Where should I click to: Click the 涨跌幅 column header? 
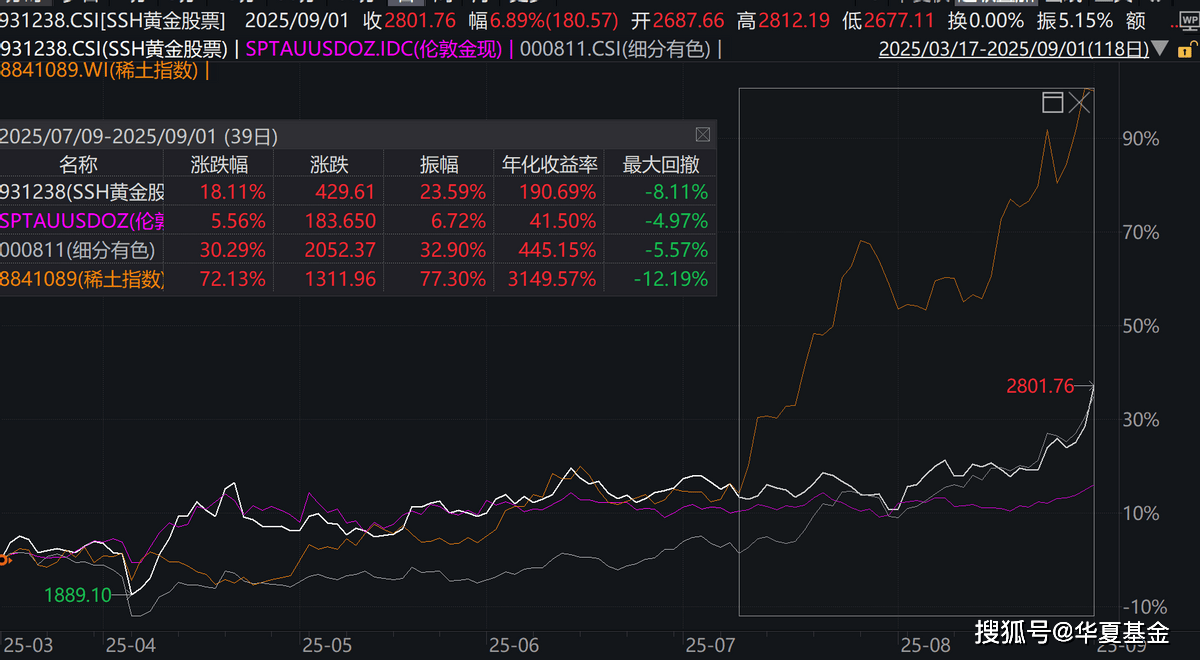[221, 164]
